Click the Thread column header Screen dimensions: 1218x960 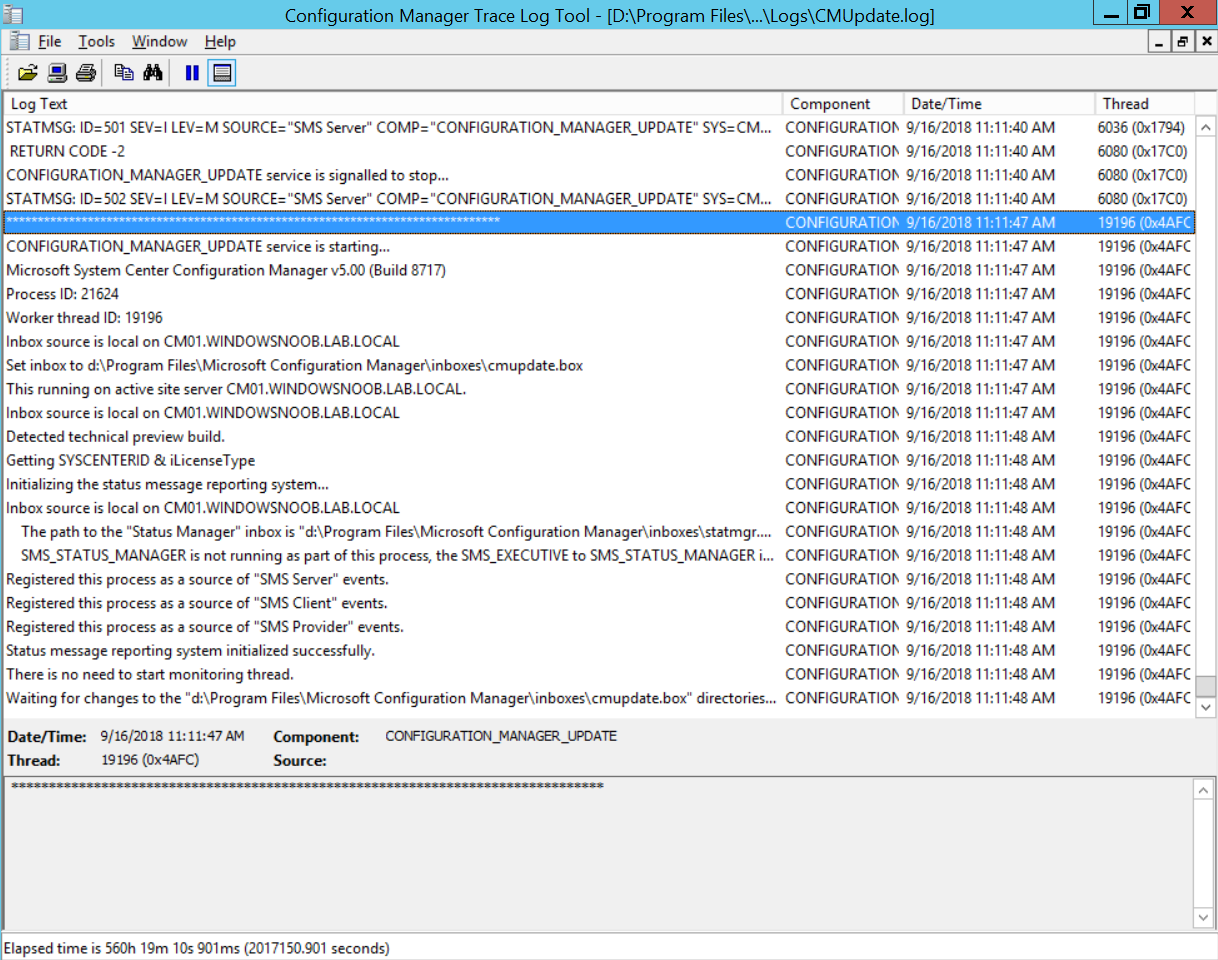point(1144,104)
